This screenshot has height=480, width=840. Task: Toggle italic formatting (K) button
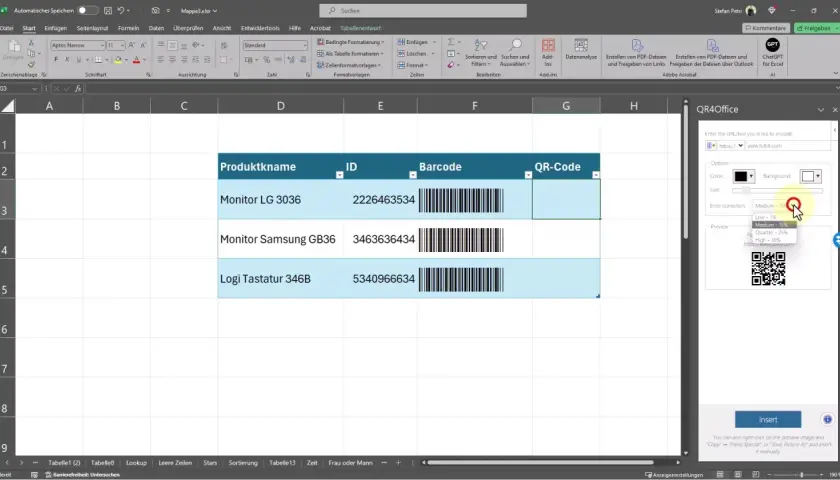coord(67,60)
